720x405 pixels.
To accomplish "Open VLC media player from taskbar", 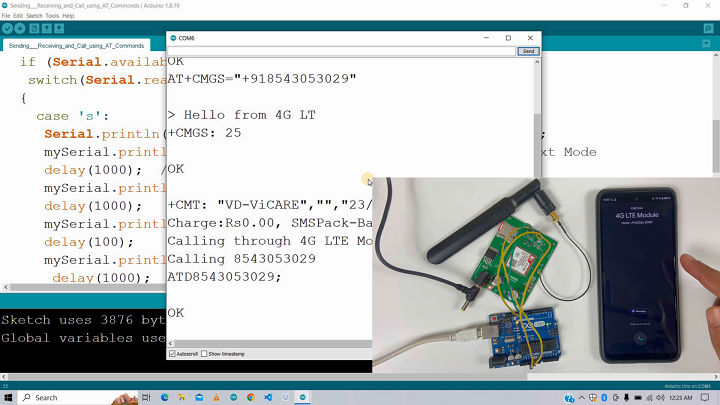I will tap(216, 397).
